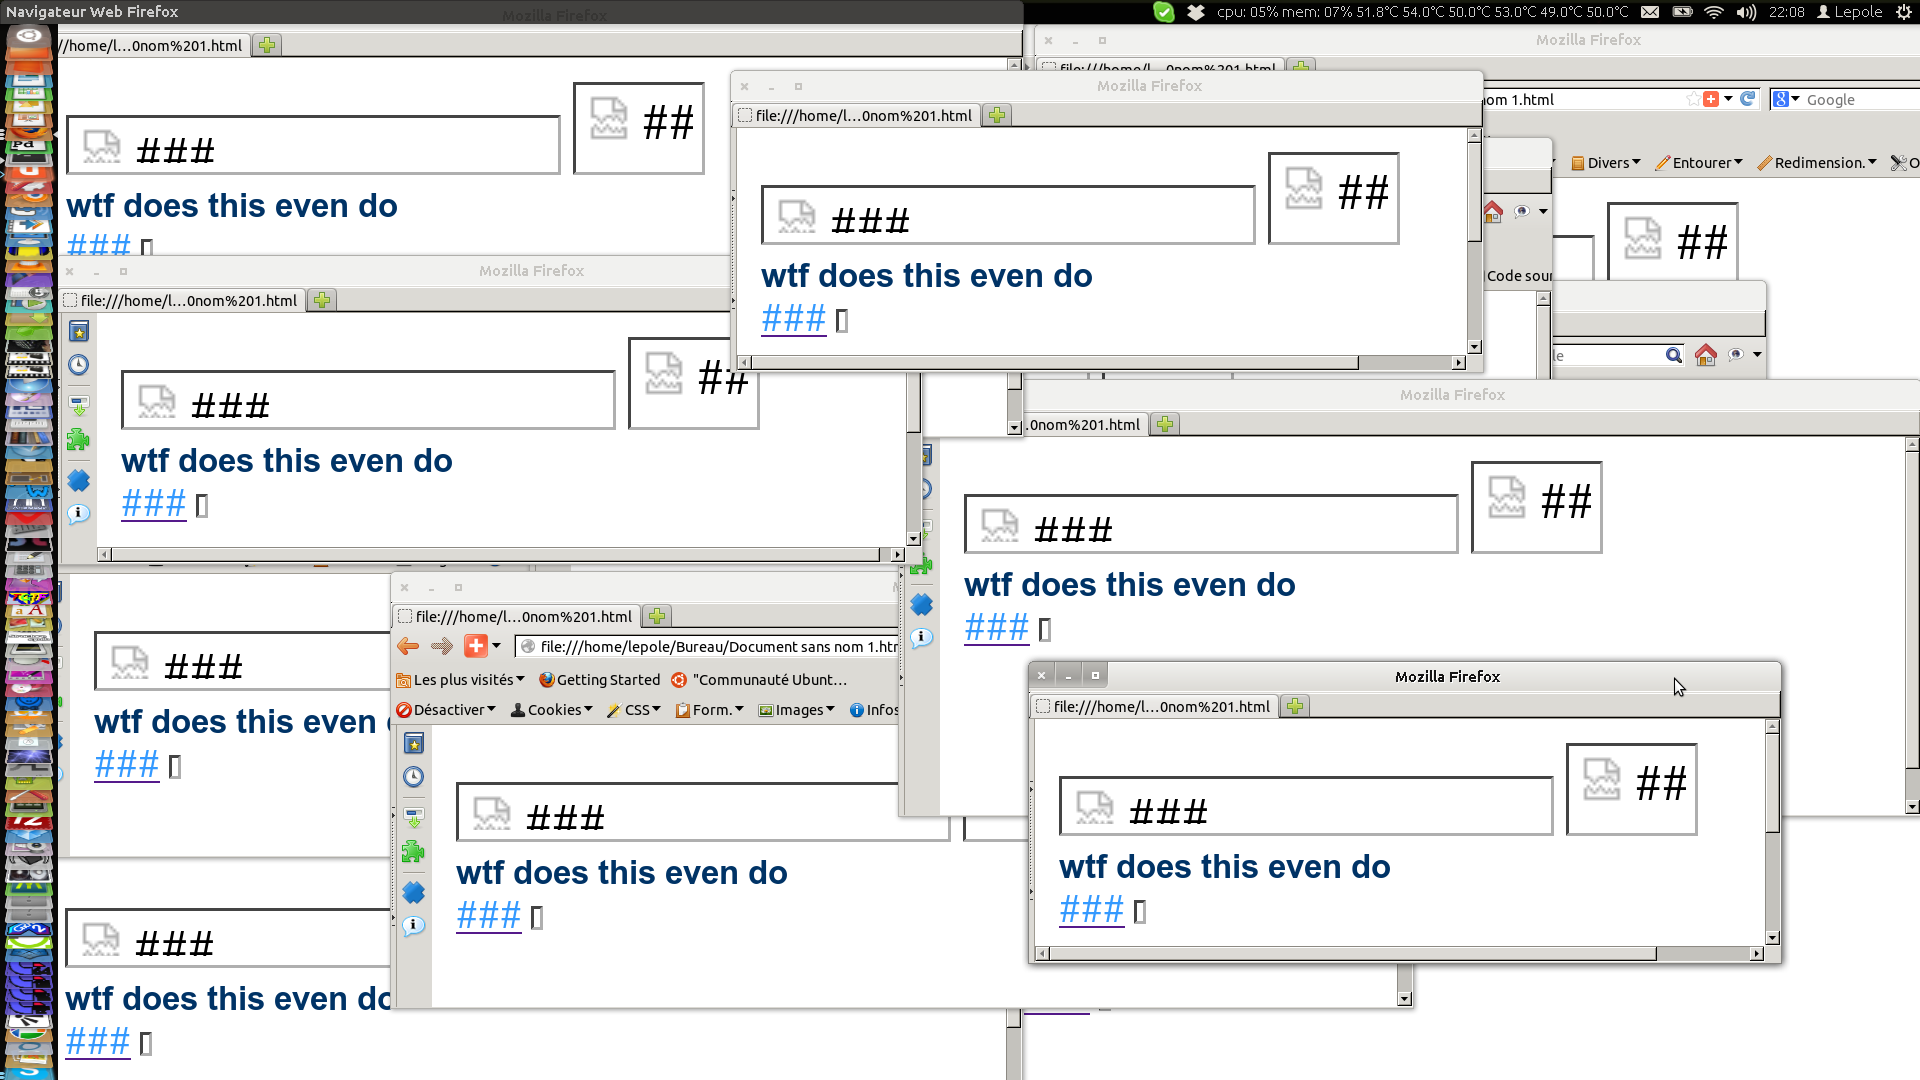
Task: Click the volume speaker indicator icon
Action: click(x=1746, y=12)
